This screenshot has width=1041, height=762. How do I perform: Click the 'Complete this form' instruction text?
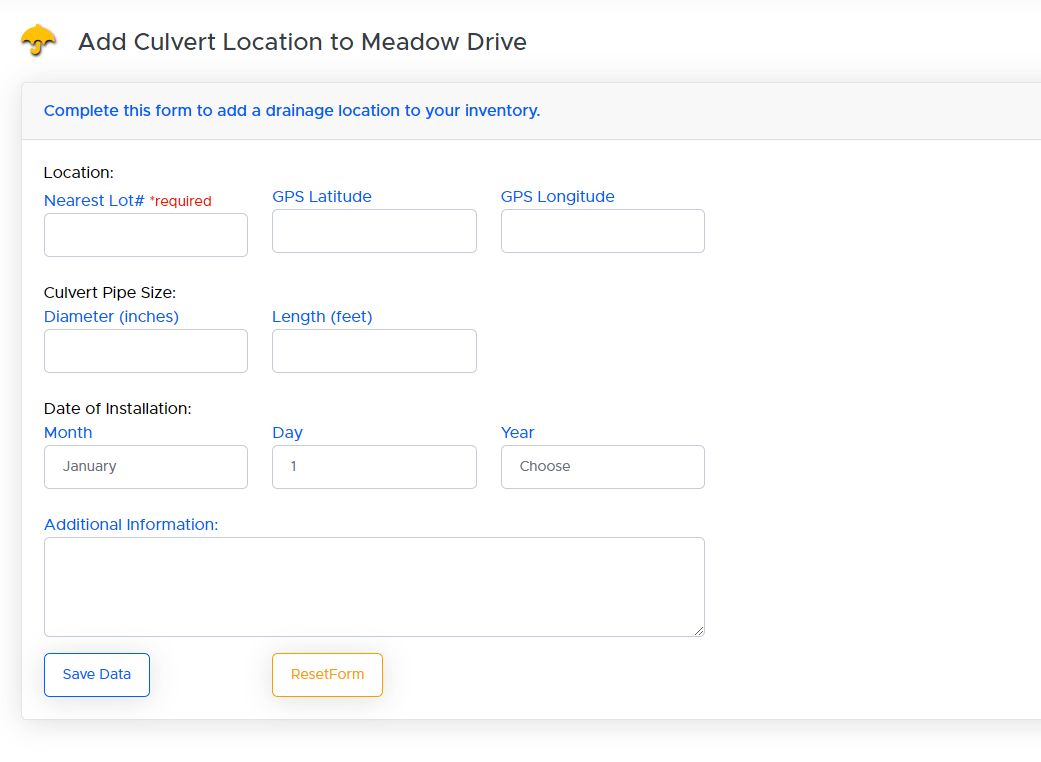point(291,111)
